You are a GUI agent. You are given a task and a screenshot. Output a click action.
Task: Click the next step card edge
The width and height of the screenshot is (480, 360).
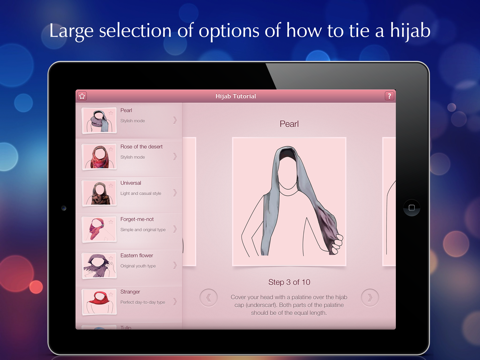coord(389,201)
